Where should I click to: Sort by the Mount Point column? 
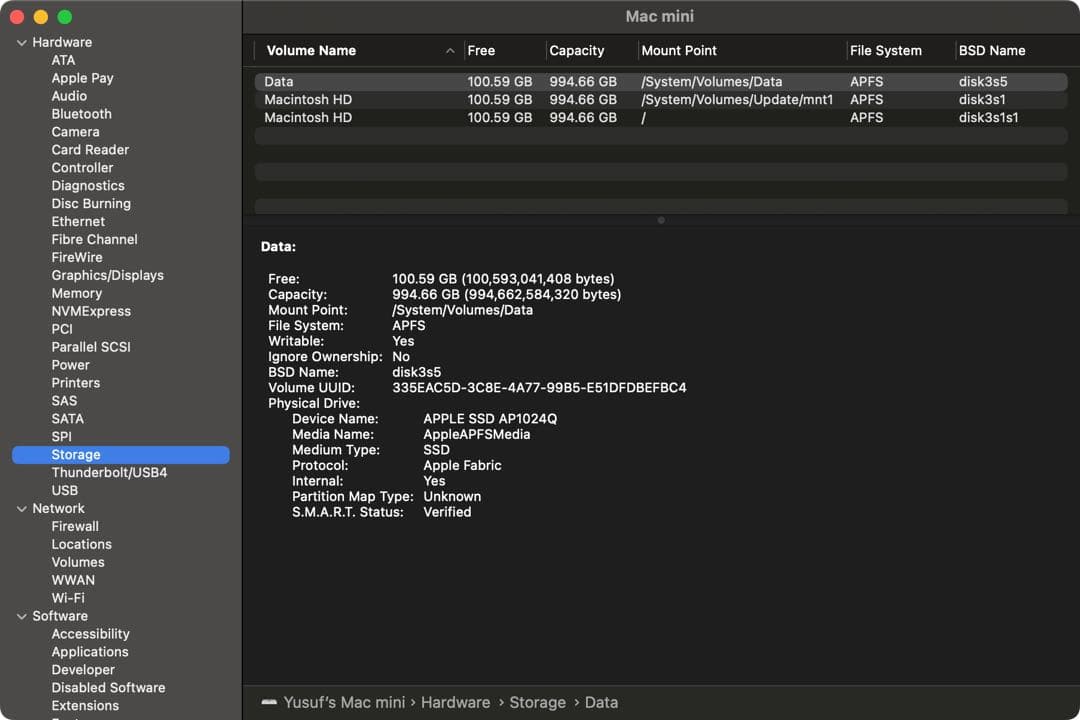point(679,51)
